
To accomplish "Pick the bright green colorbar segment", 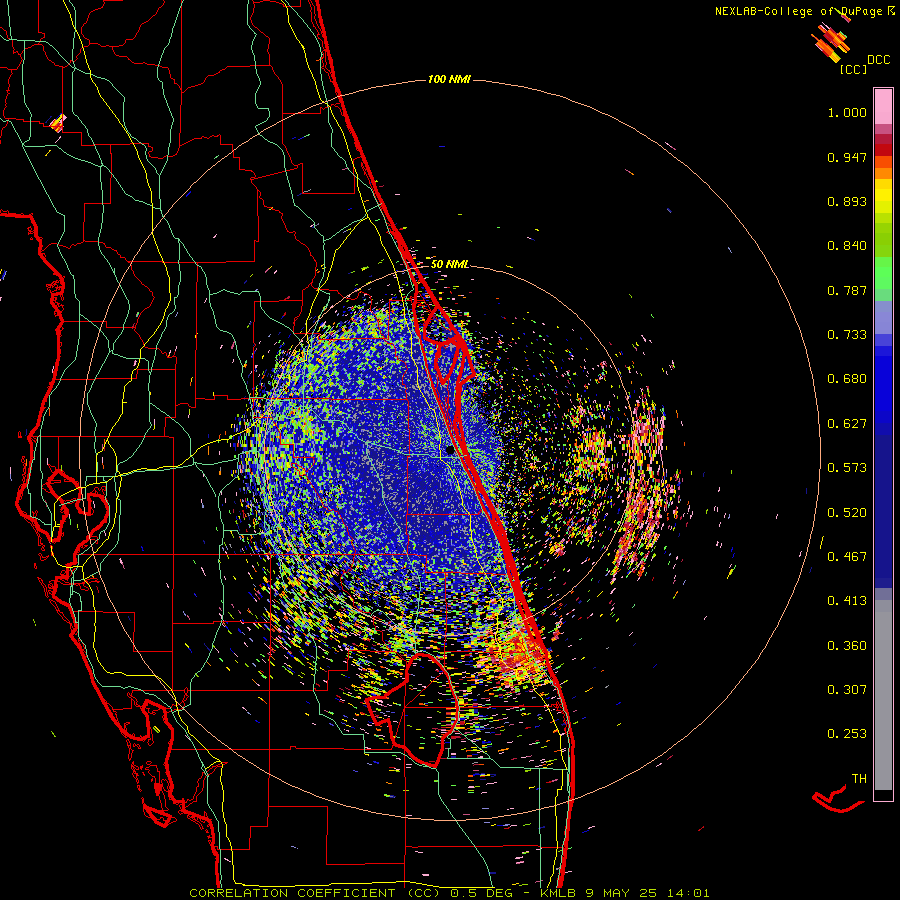I will click(883, 273).
